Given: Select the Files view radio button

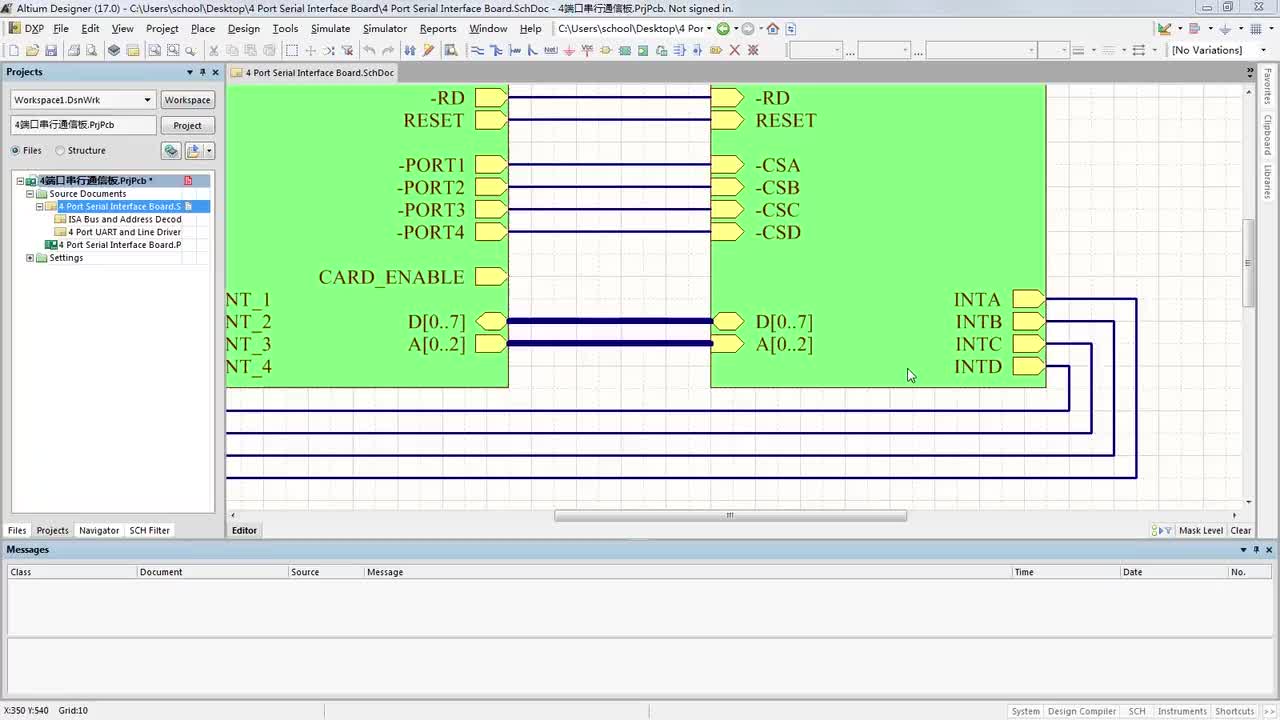Looking at the screenshot, I should 15,151.
